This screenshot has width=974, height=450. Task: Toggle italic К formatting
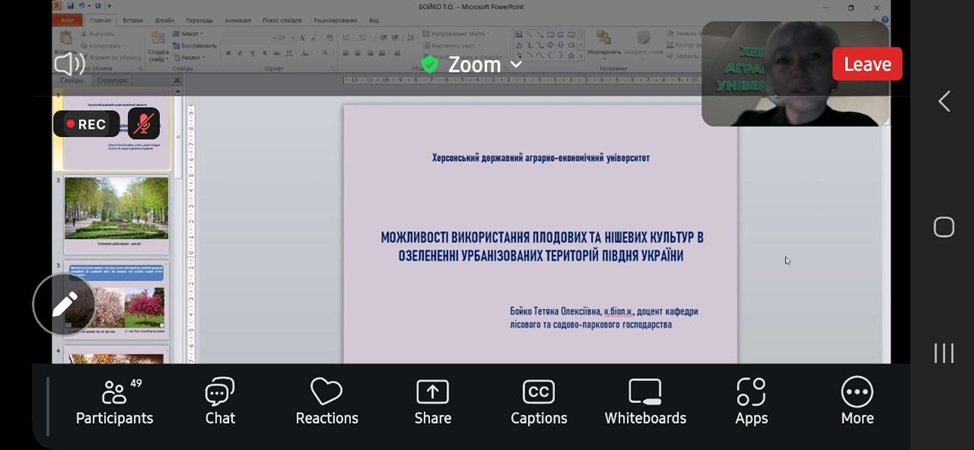click(240, 53)
